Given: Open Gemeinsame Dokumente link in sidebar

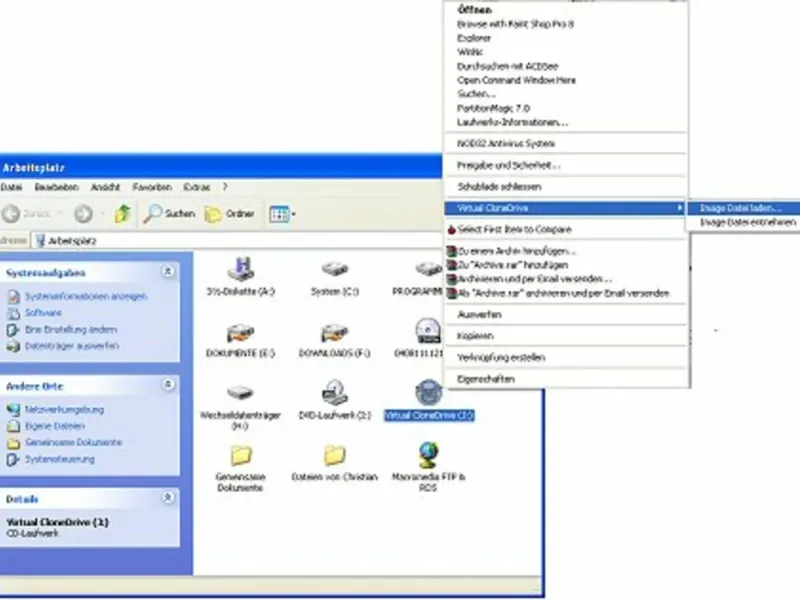Looking at the screenshot, I should (73, 442).
